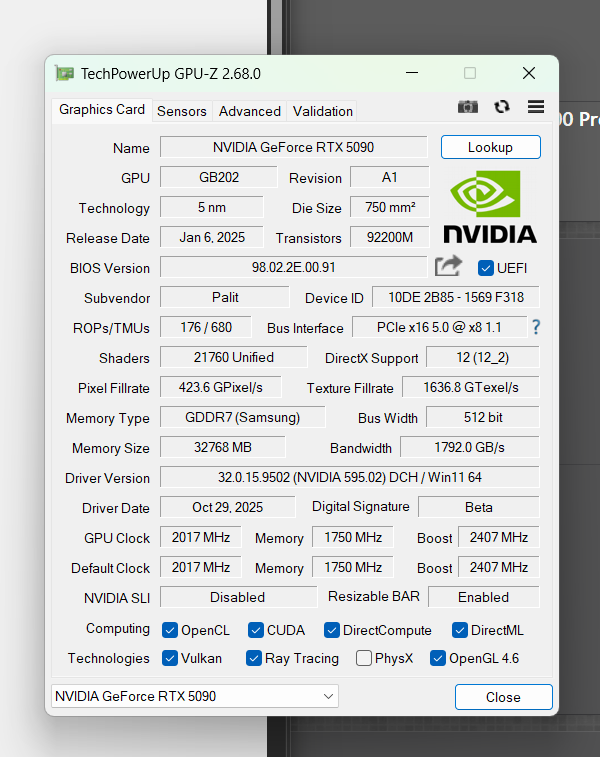The width and height of the screenshot is (600, 757).
Task: Toggle the PhysX checkbox
Action: tap(364, 658)
